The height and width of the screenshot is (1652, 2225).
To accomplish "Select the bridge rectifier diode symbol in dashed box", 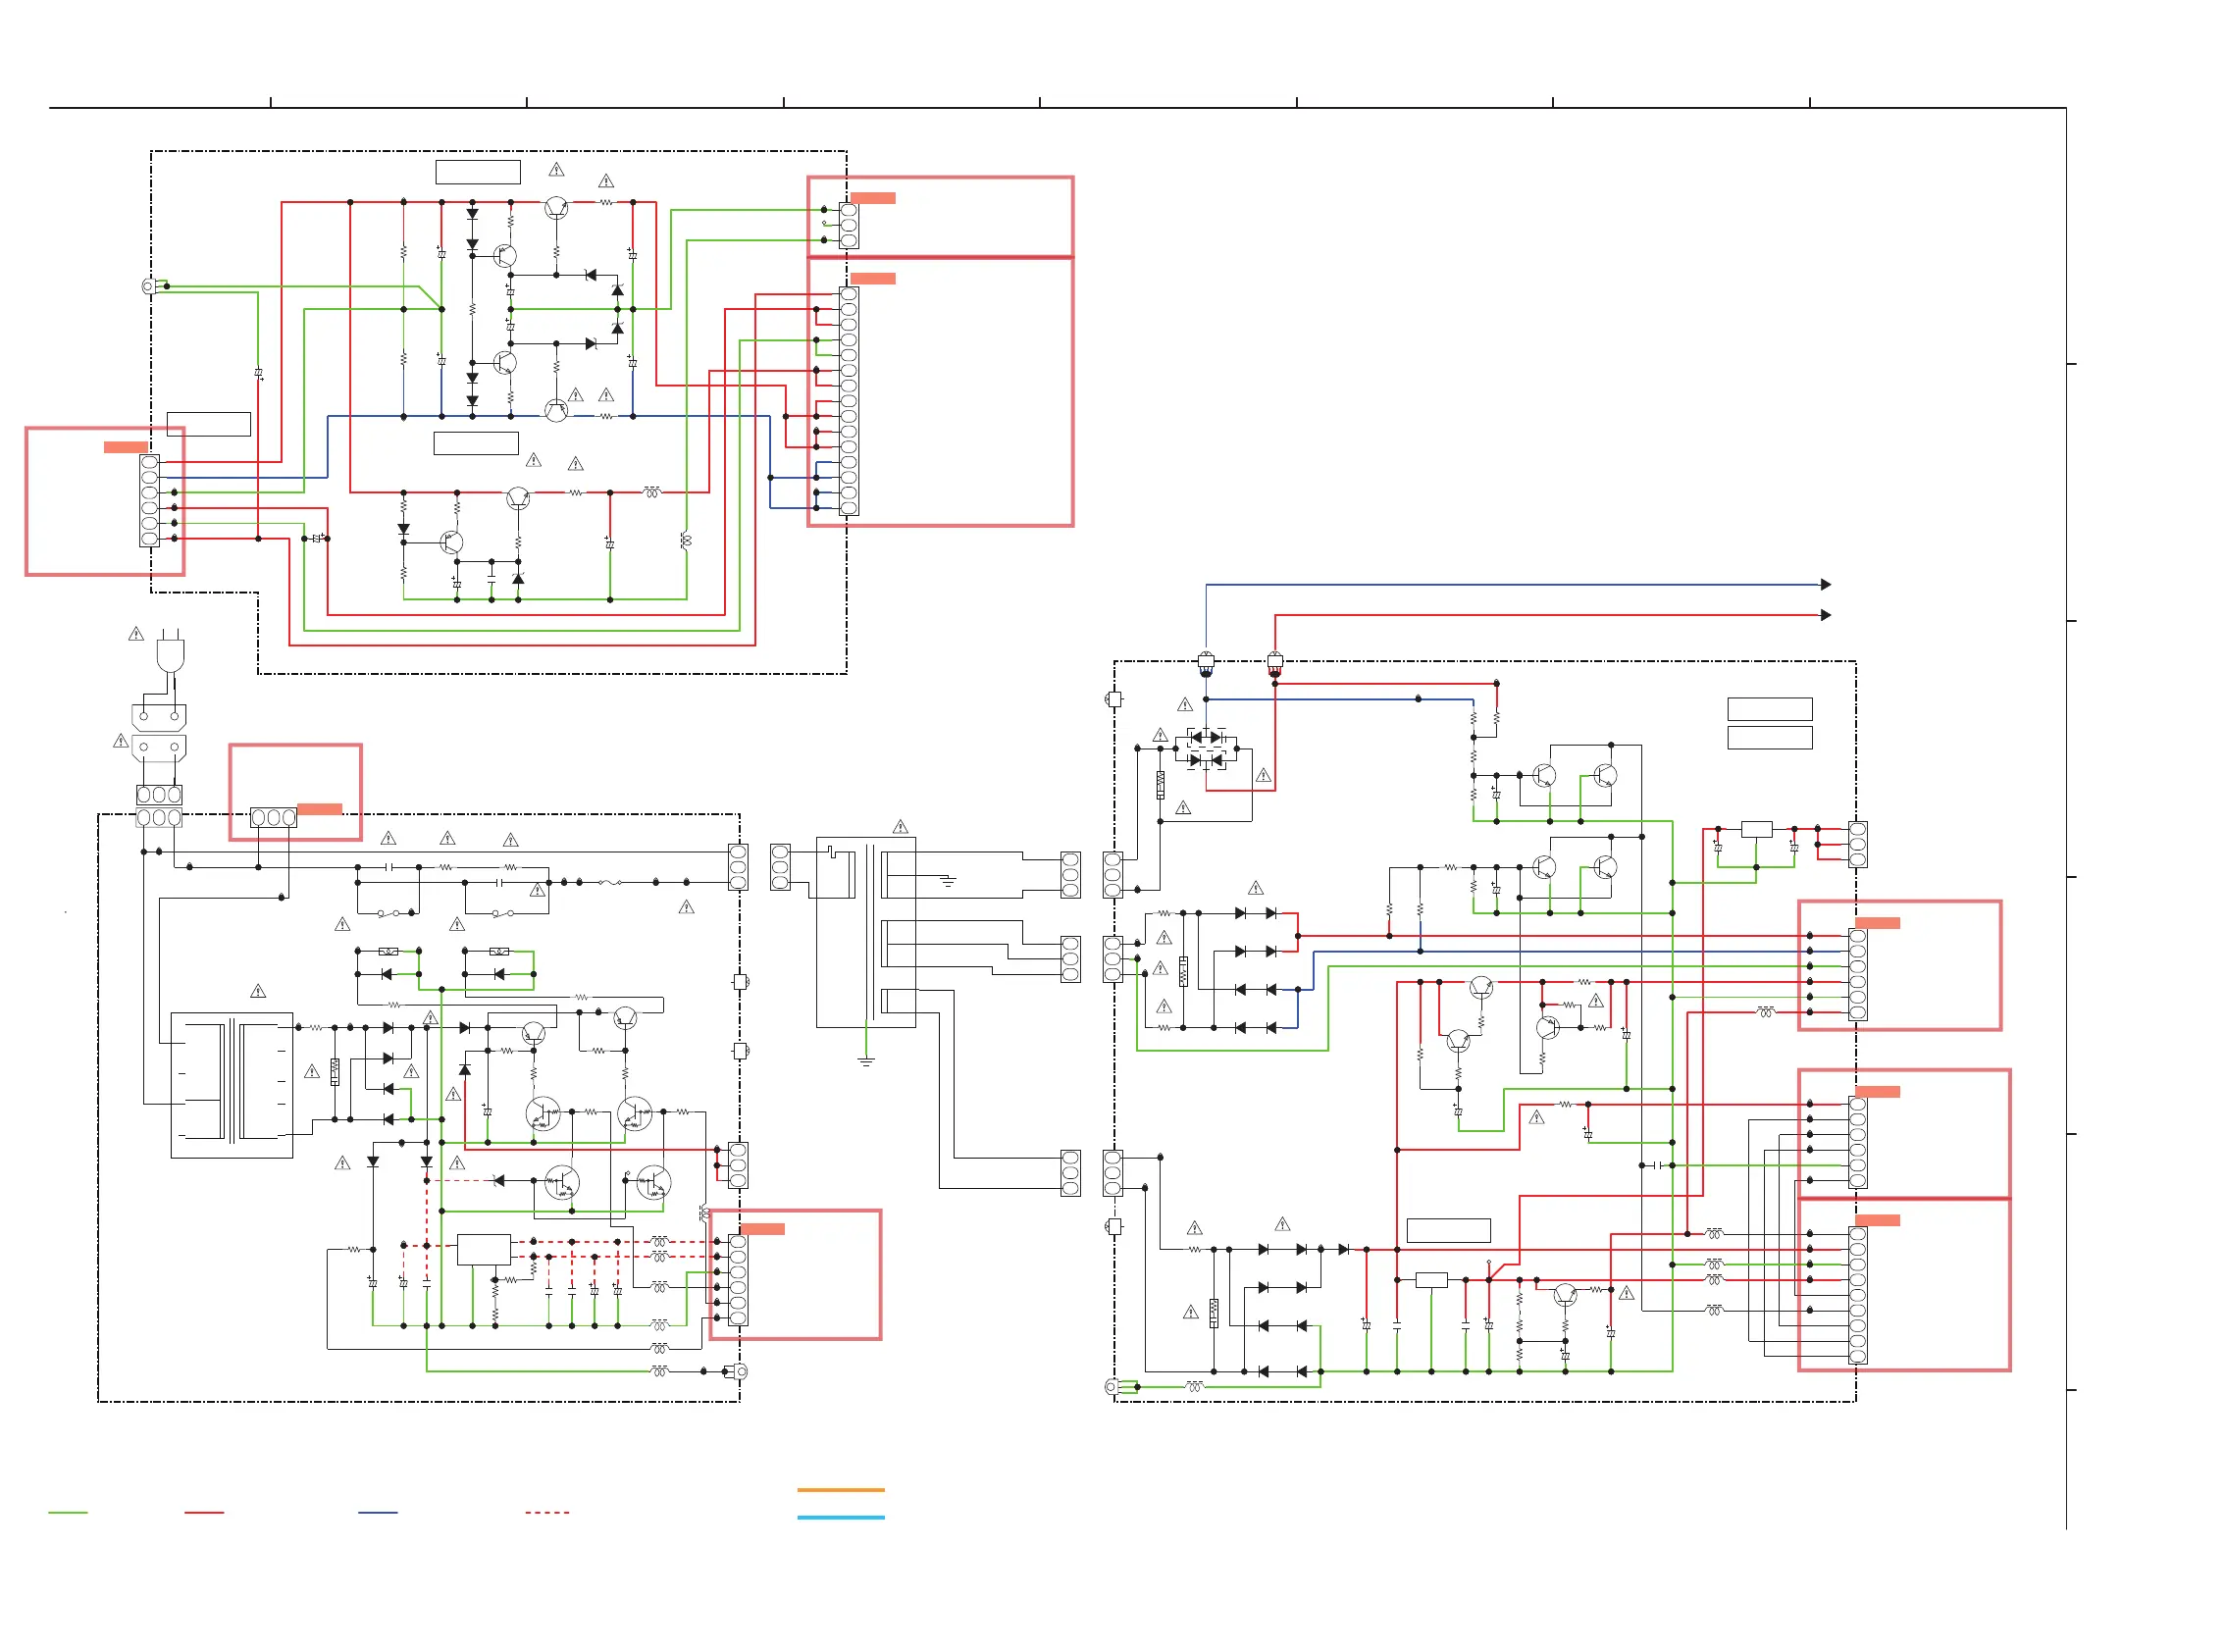I will tap(1206, 749).
